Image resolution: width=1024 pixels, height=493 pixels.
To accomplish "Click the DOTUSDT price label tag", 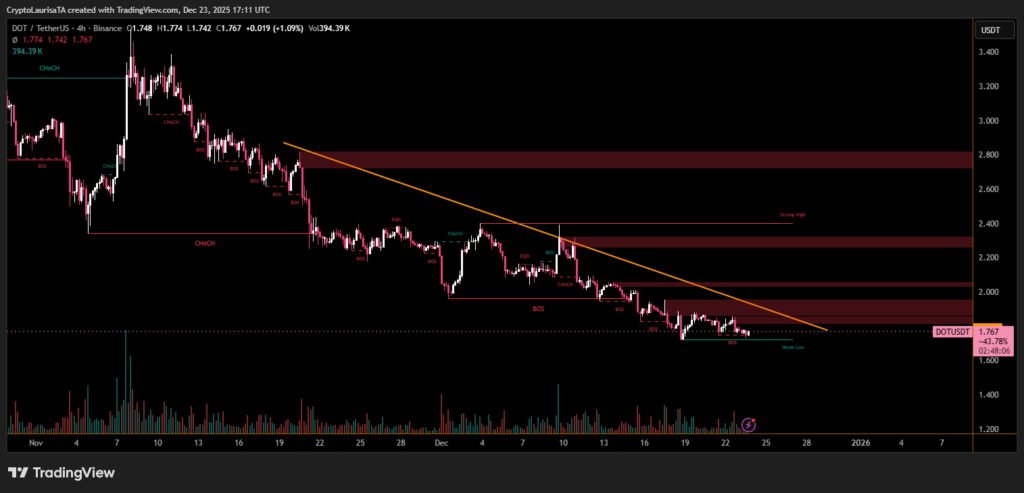I will (x=952, y=331).
